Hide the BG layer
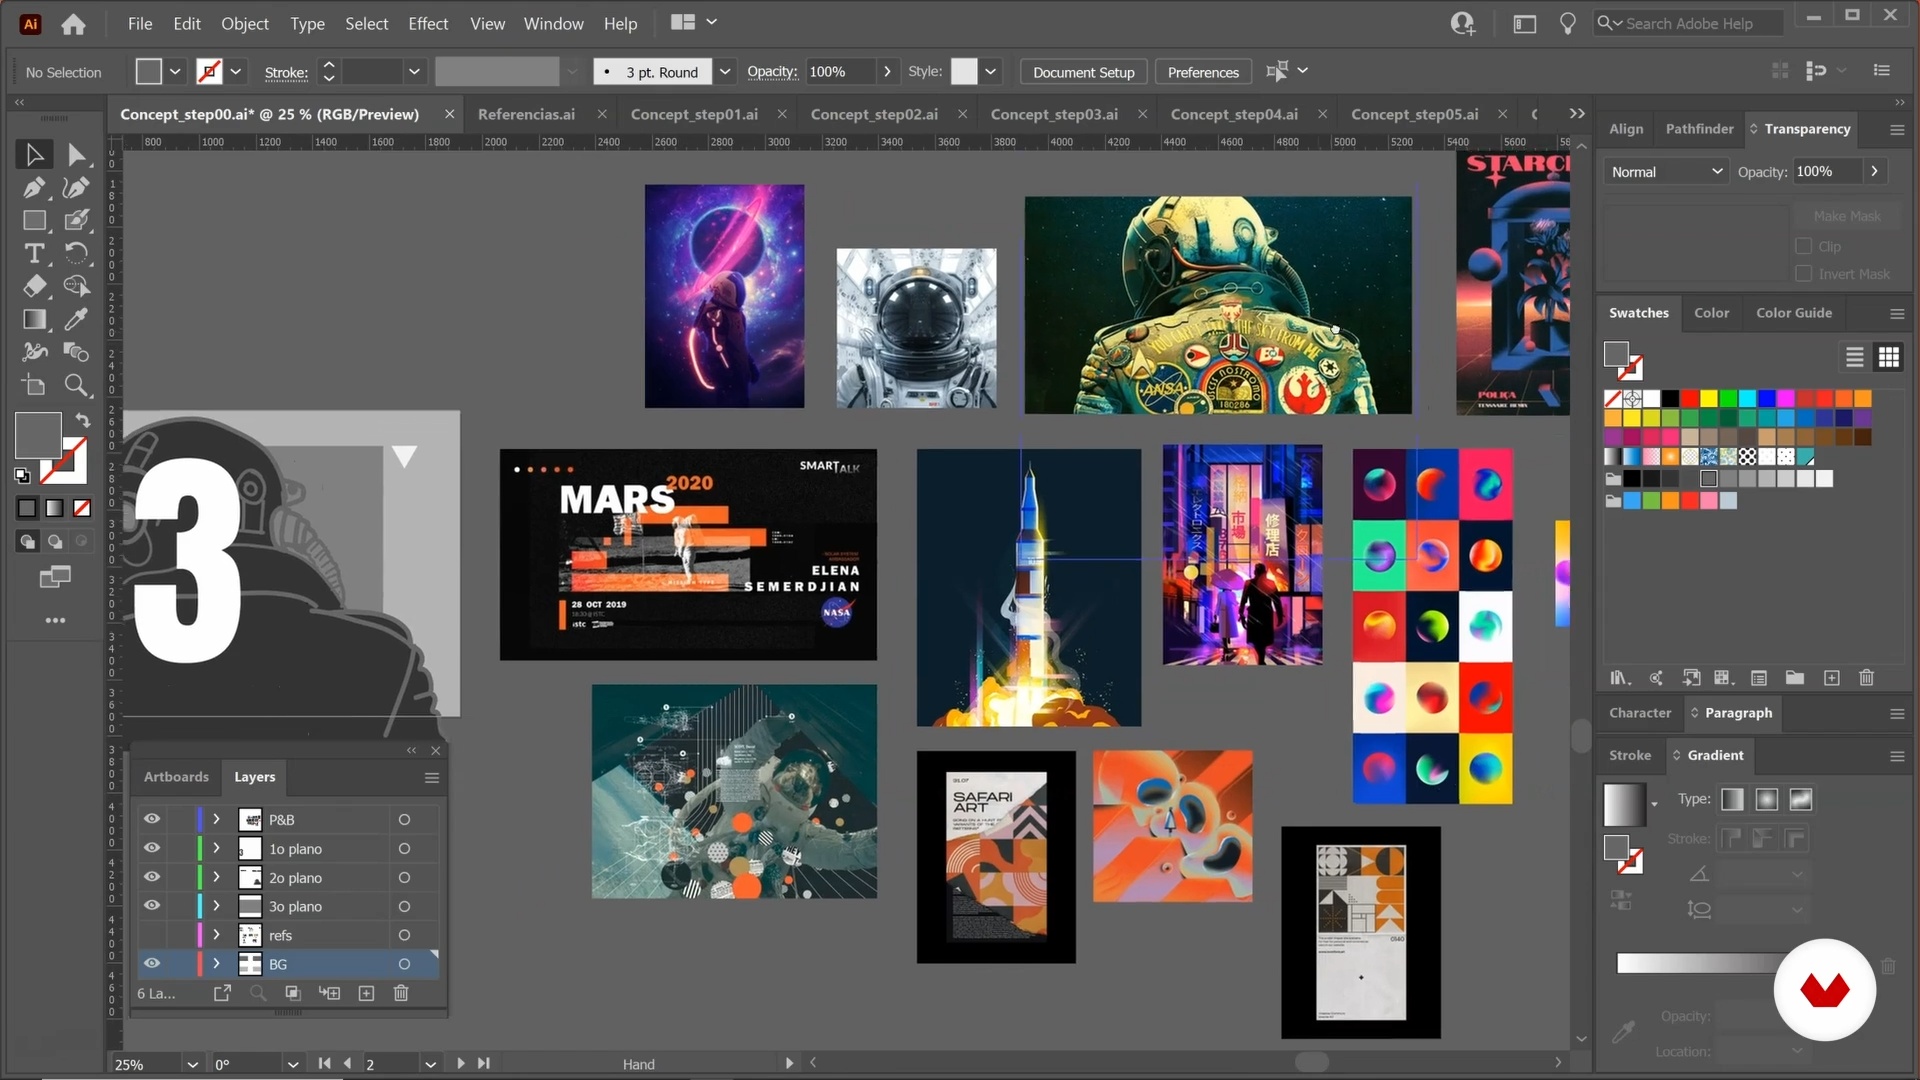Screen dimensions: 1920x1080 pyautogui.click(x=152, y=964)
